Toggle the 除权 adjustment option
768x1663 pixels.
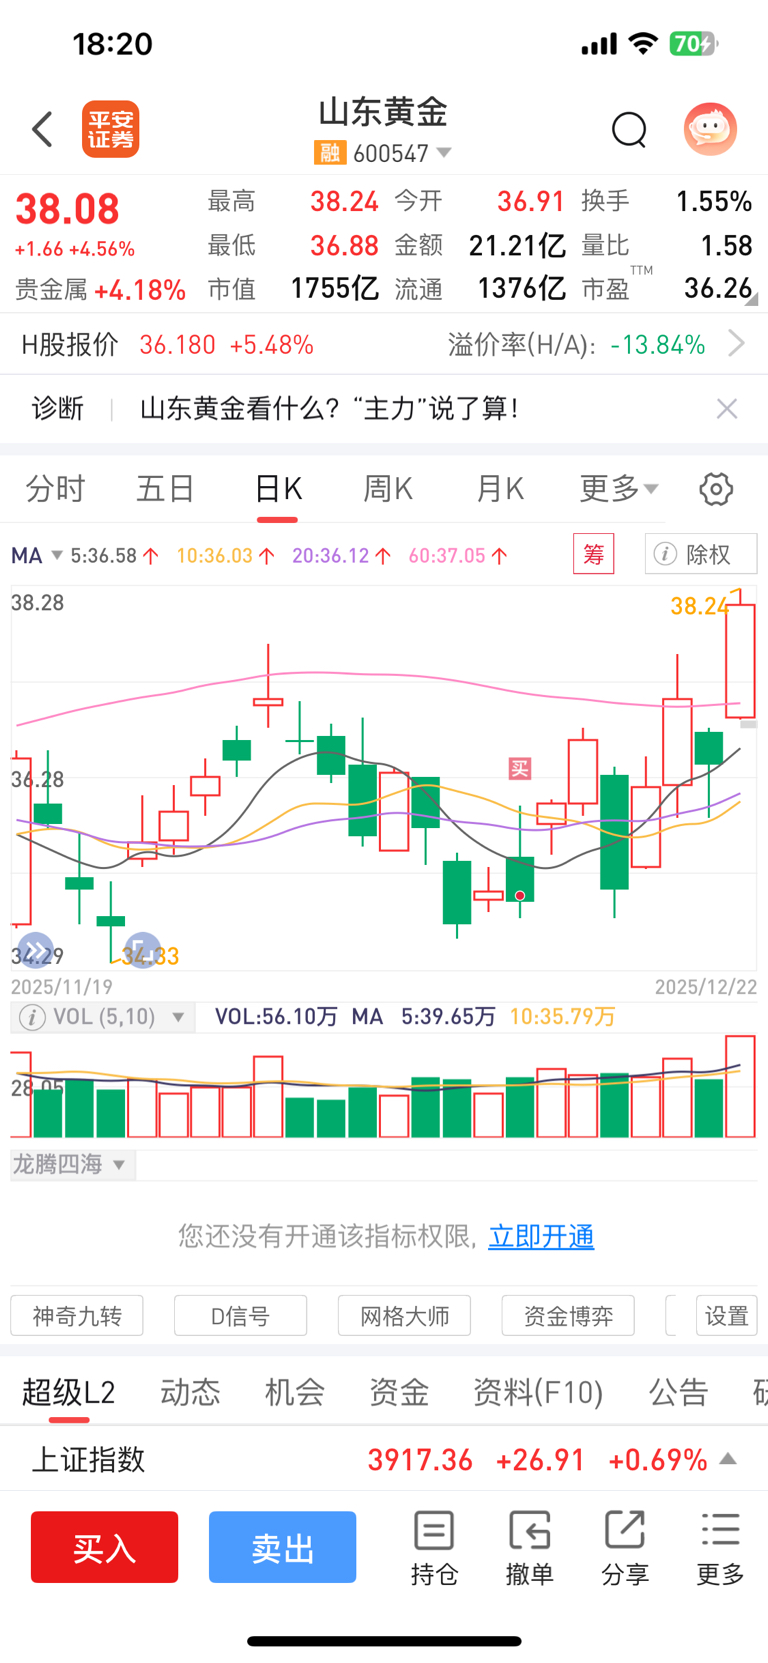point(702,554)
